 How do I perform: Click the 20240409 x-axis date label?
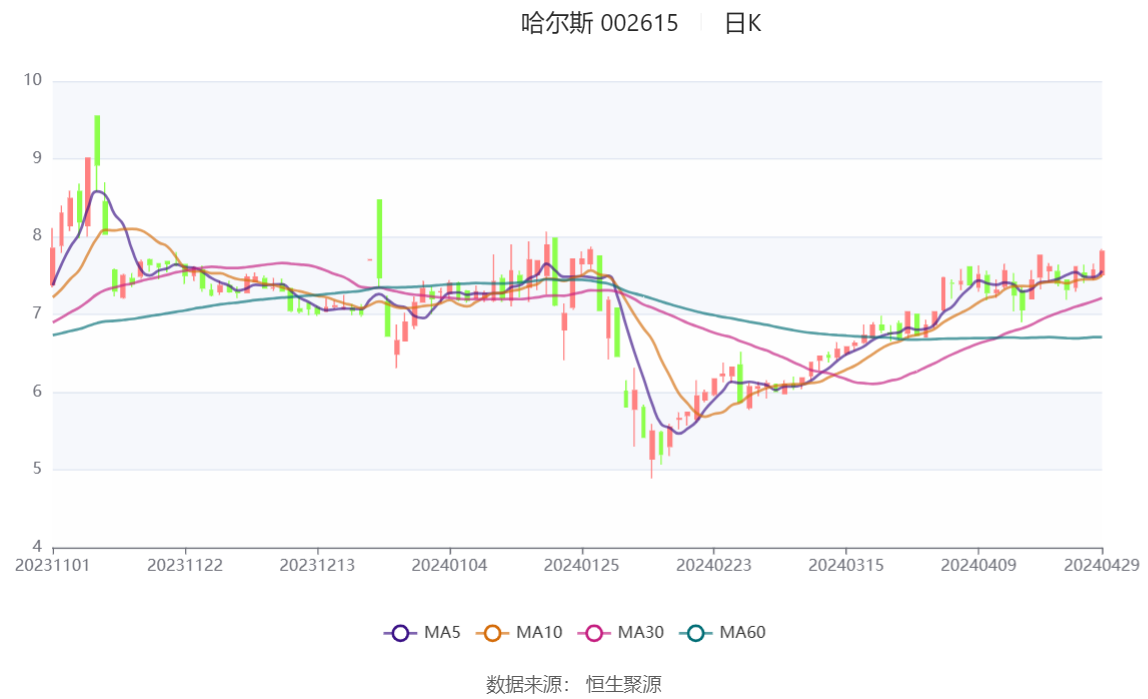coord(978,566)
